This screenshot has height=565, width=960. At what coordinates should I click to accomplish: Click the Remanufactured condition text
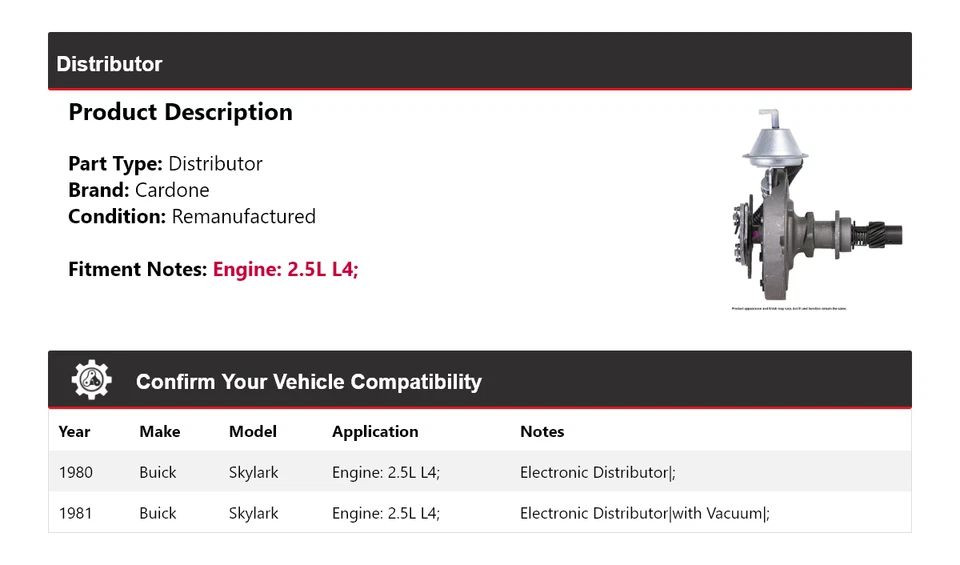[244, 217]
